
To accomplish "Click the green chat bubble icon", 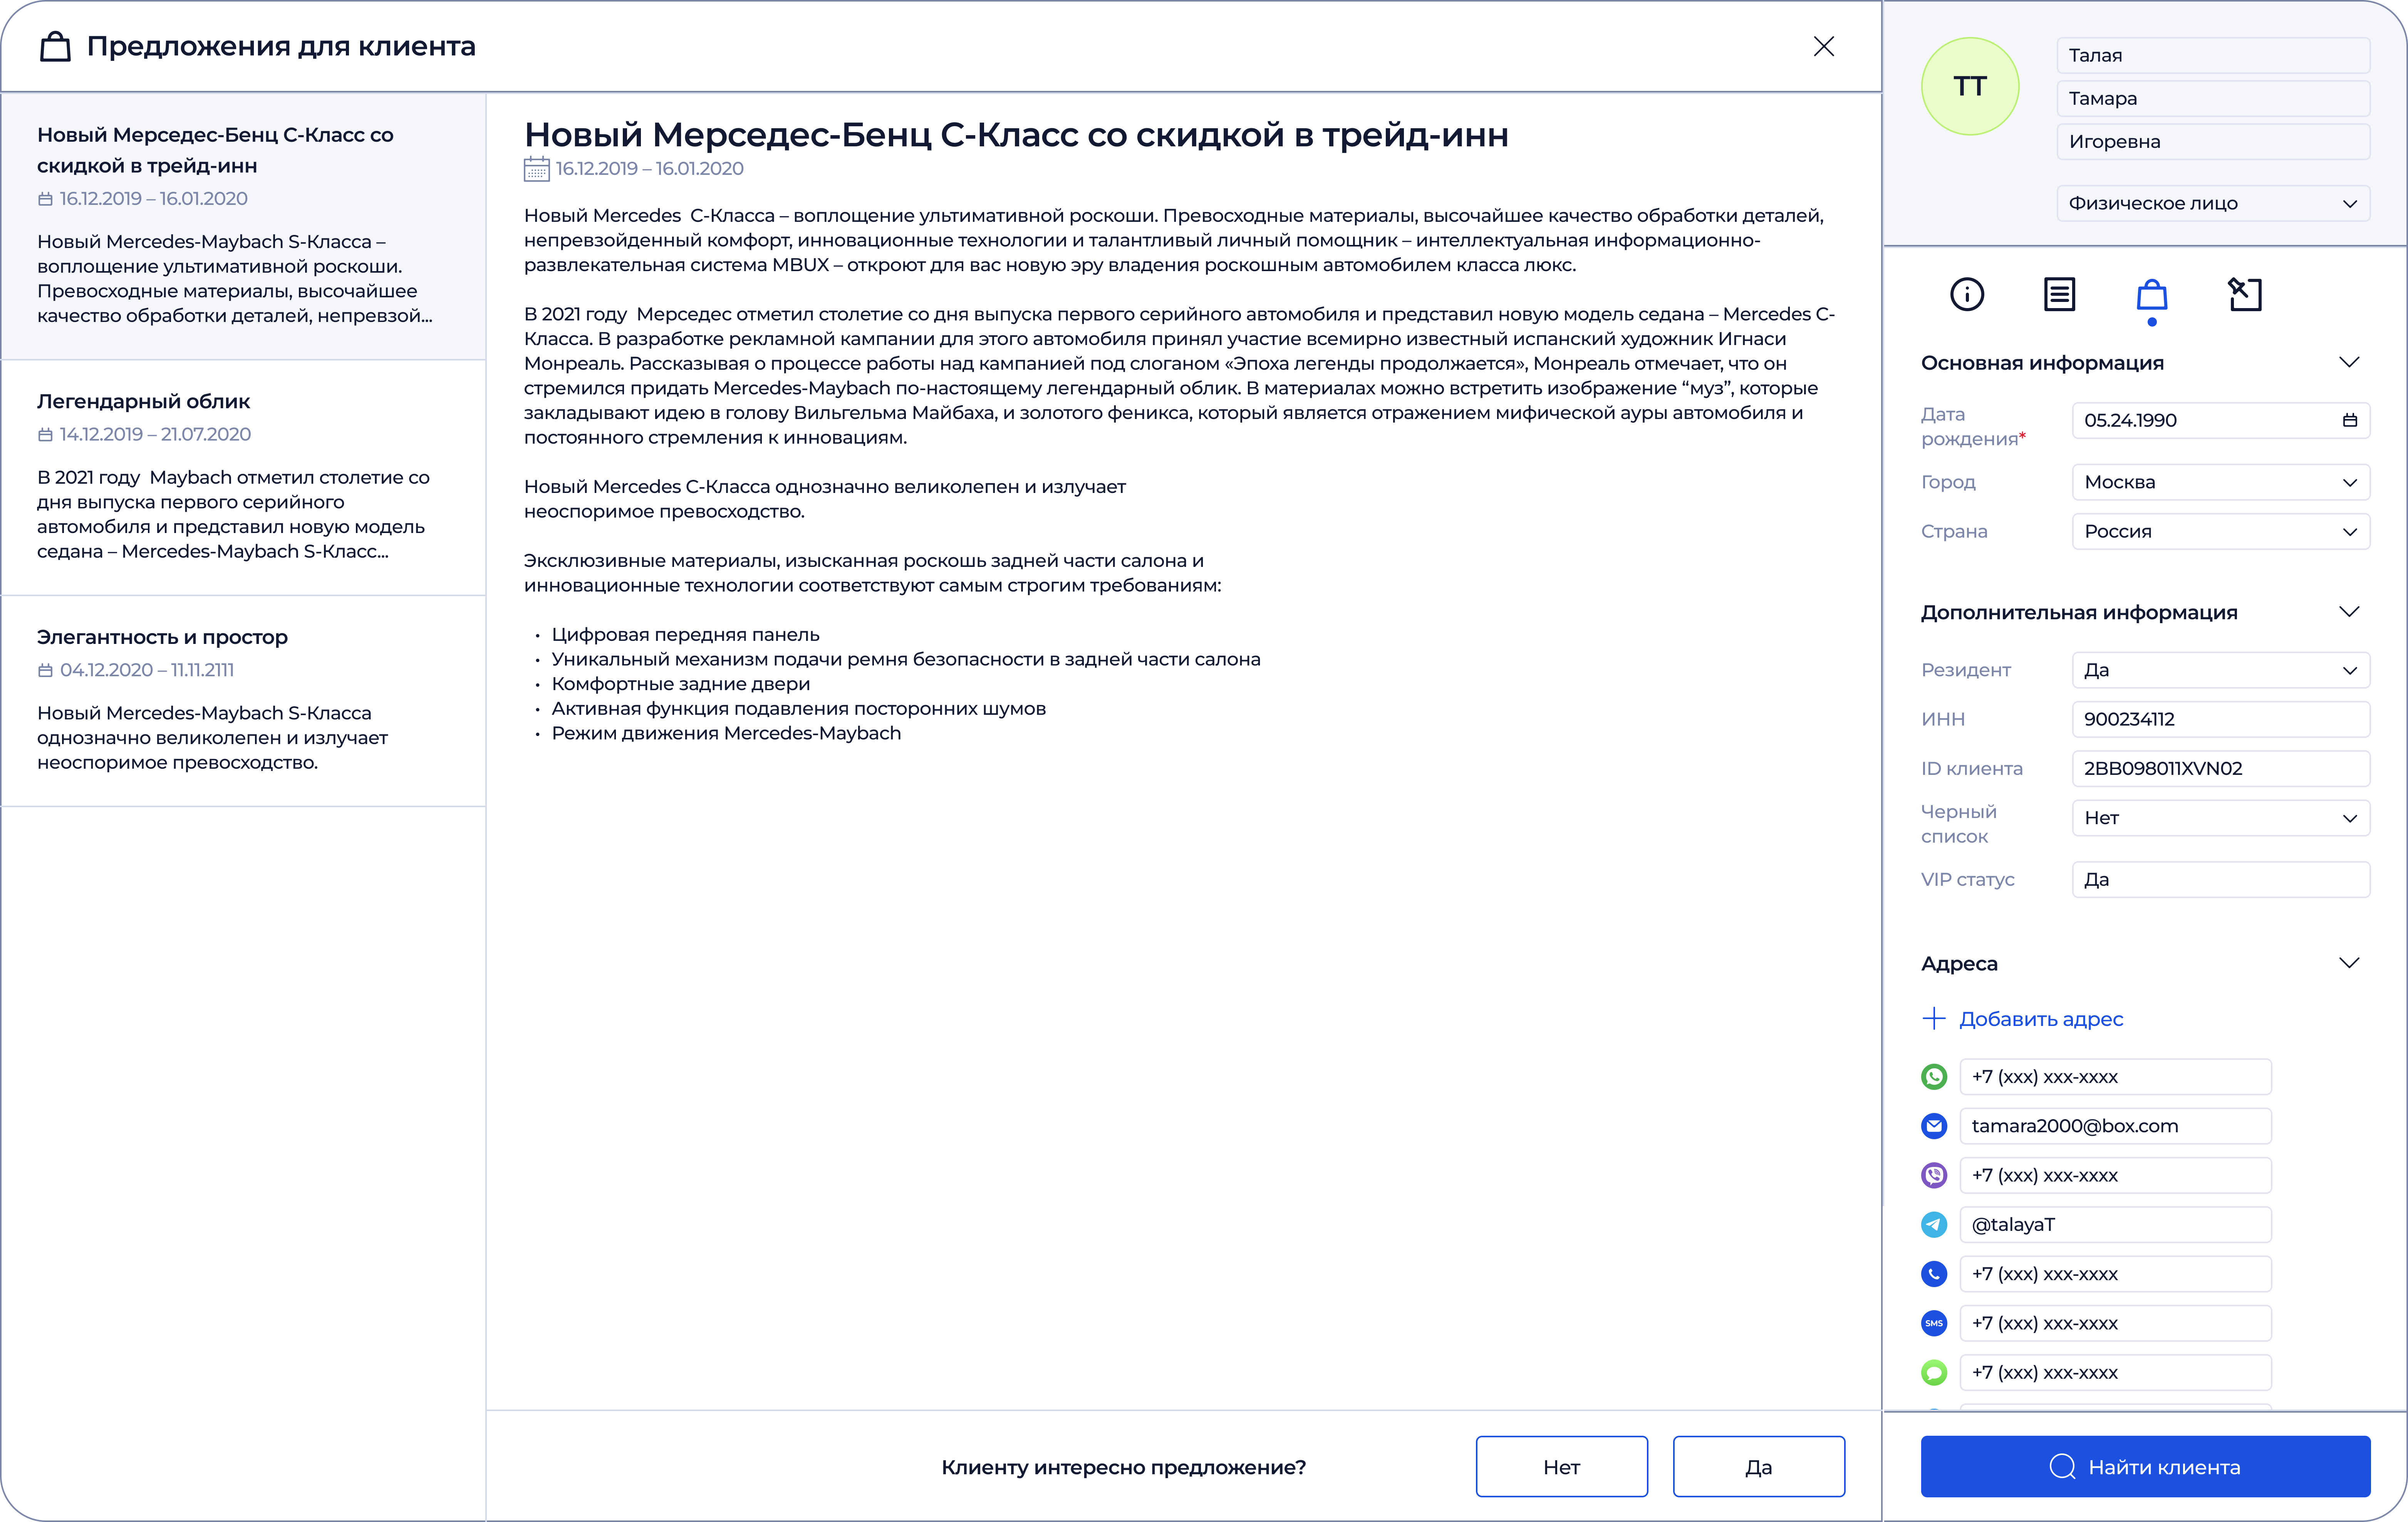I will click(x=1934, y=1372).
